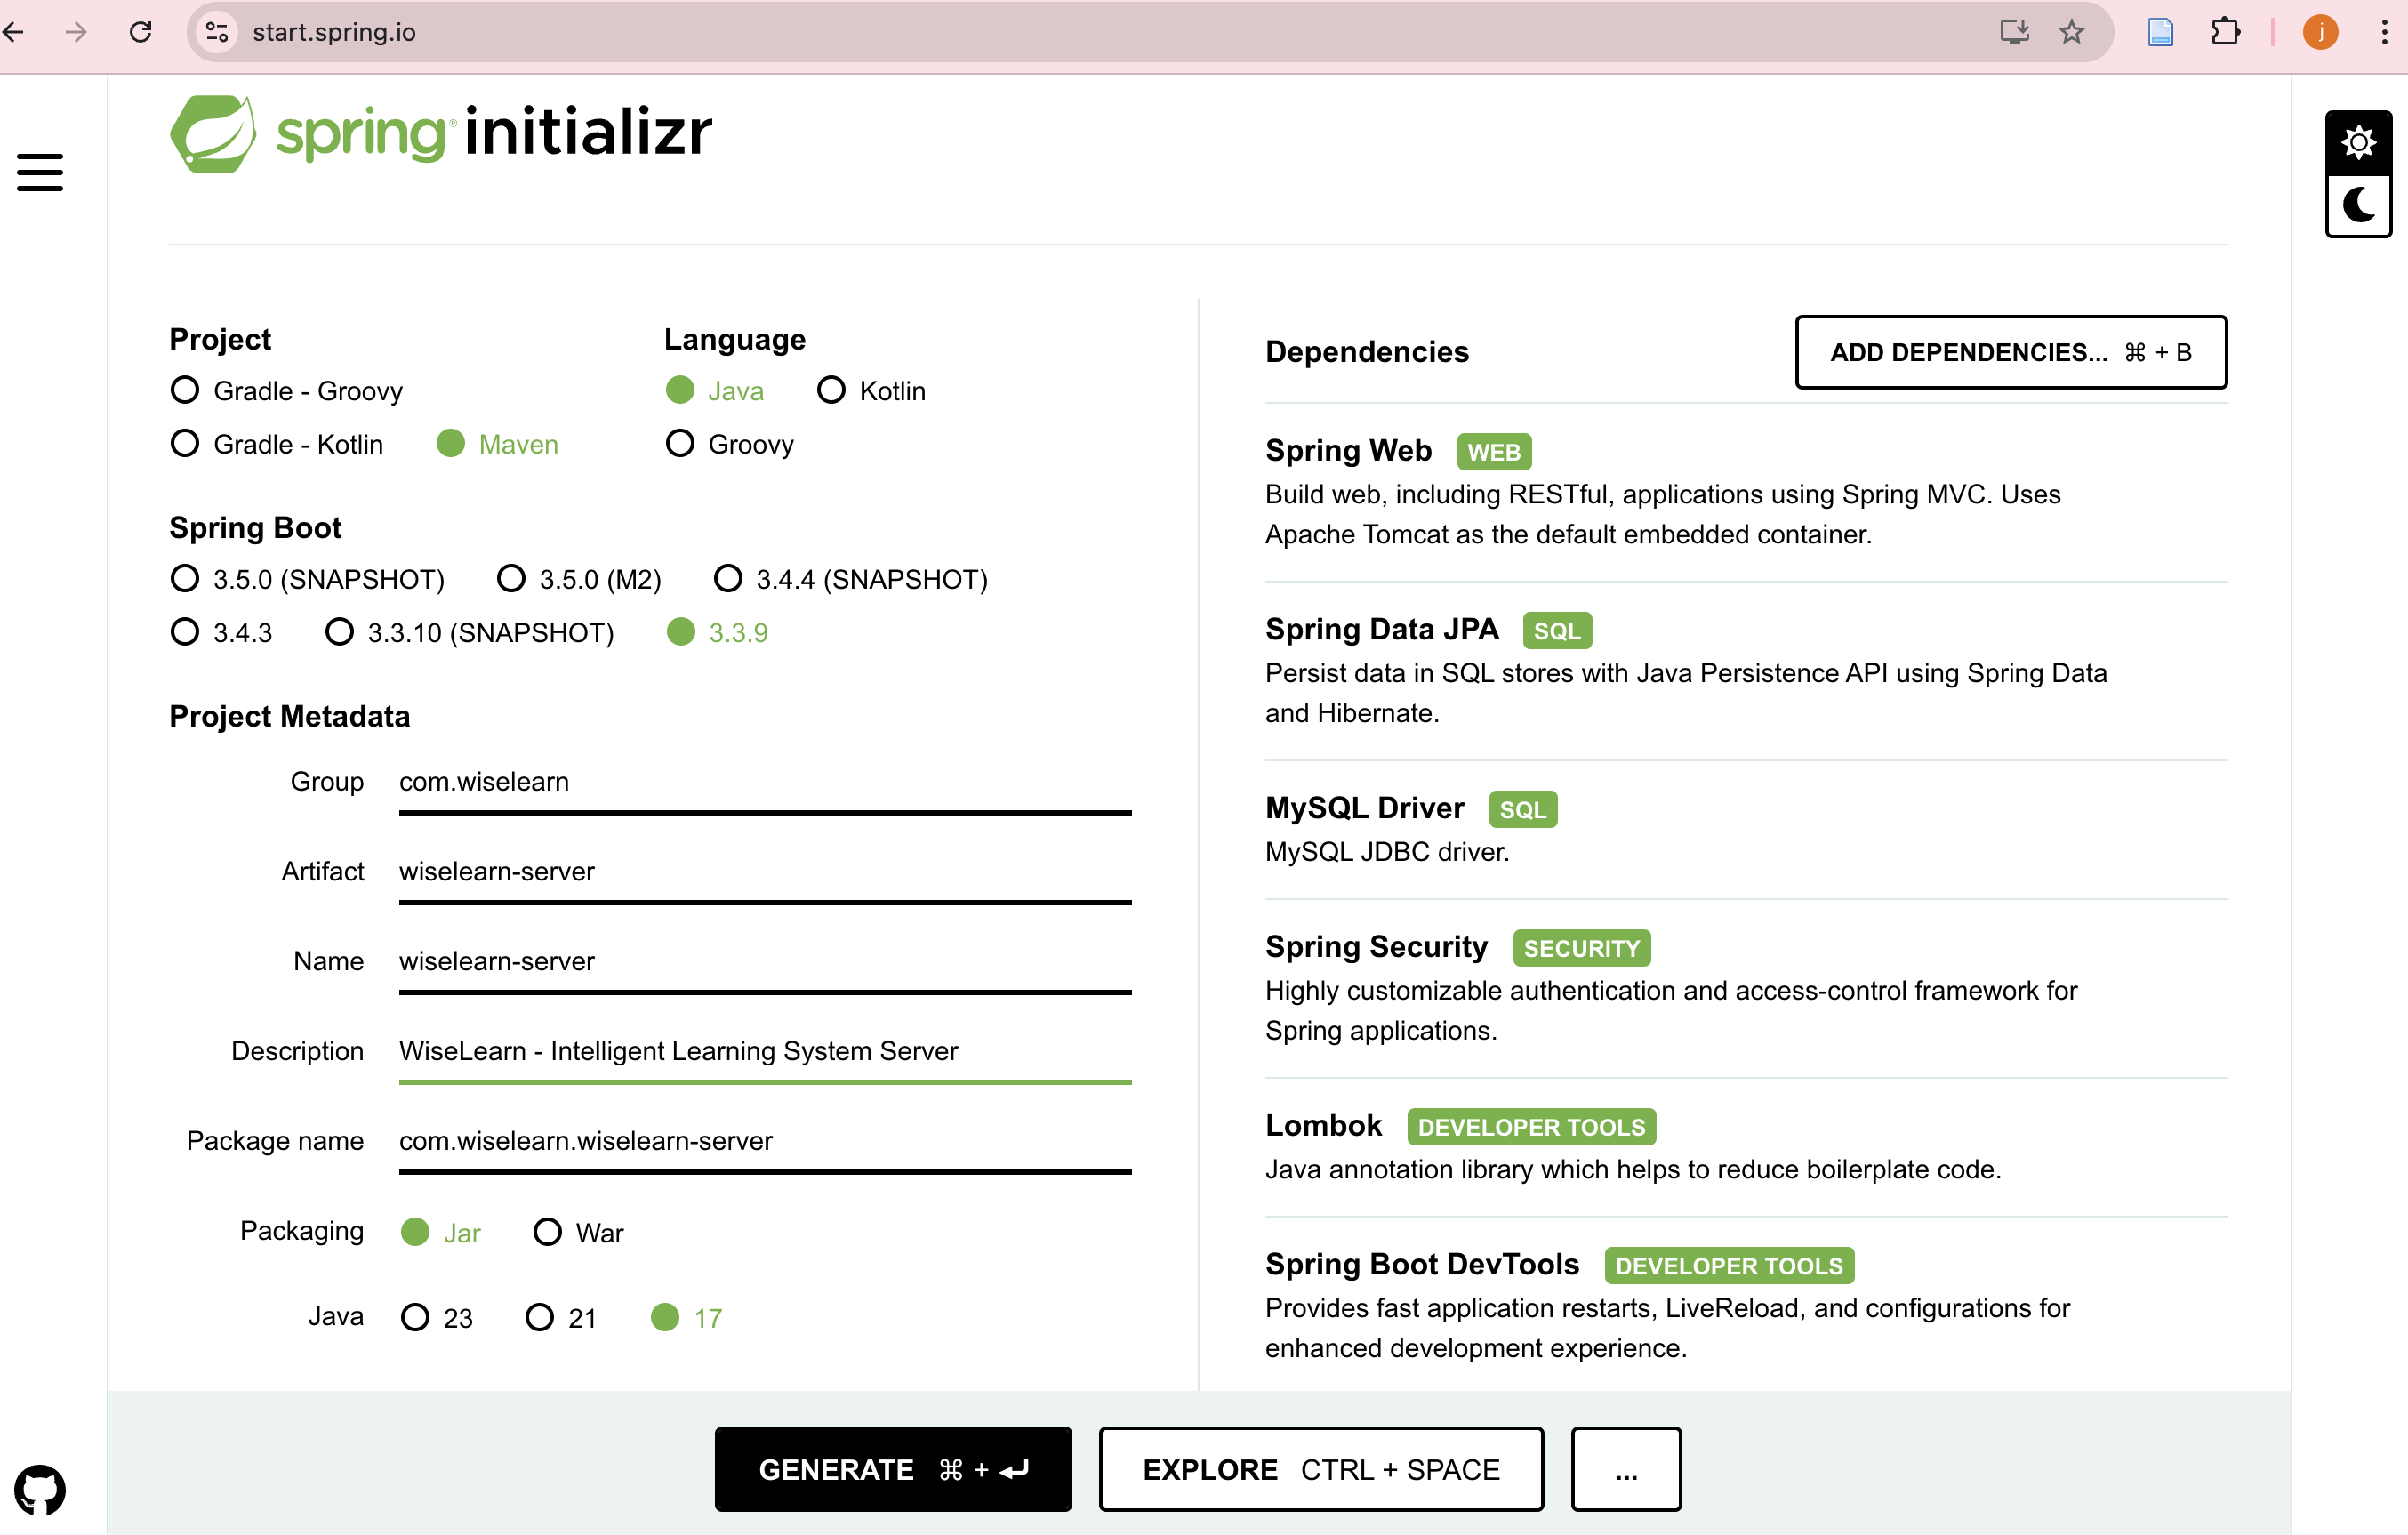The width and height of the screenshot is (2408, 1535).
Task: Select Spring Boot version 3.4.3
Action: coord(221,632)
